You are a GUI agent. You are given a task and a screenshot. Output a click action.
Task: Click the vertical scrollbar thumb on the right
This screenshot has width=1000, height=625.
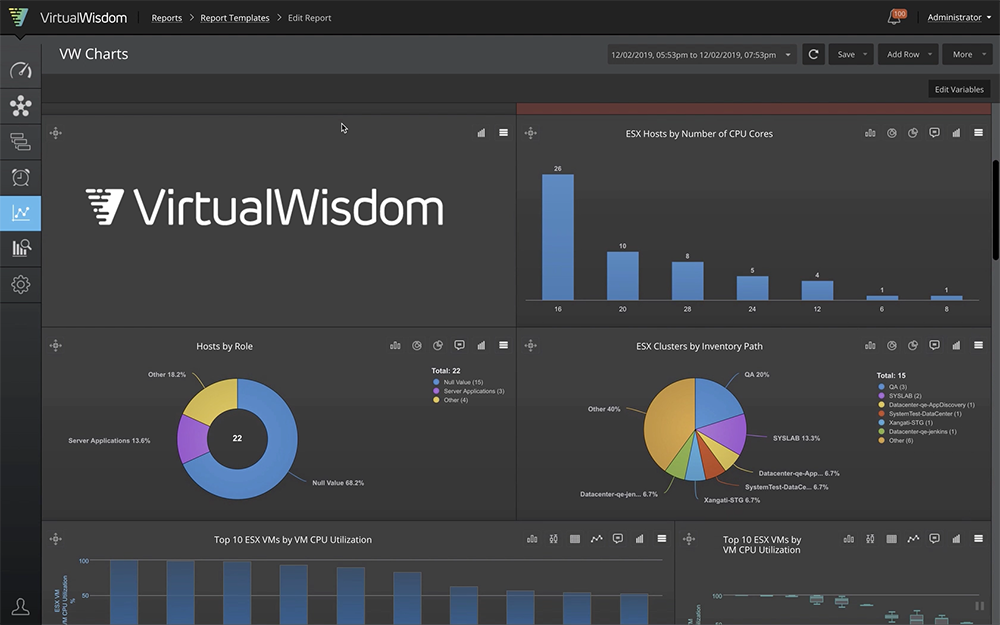[996, 210]
